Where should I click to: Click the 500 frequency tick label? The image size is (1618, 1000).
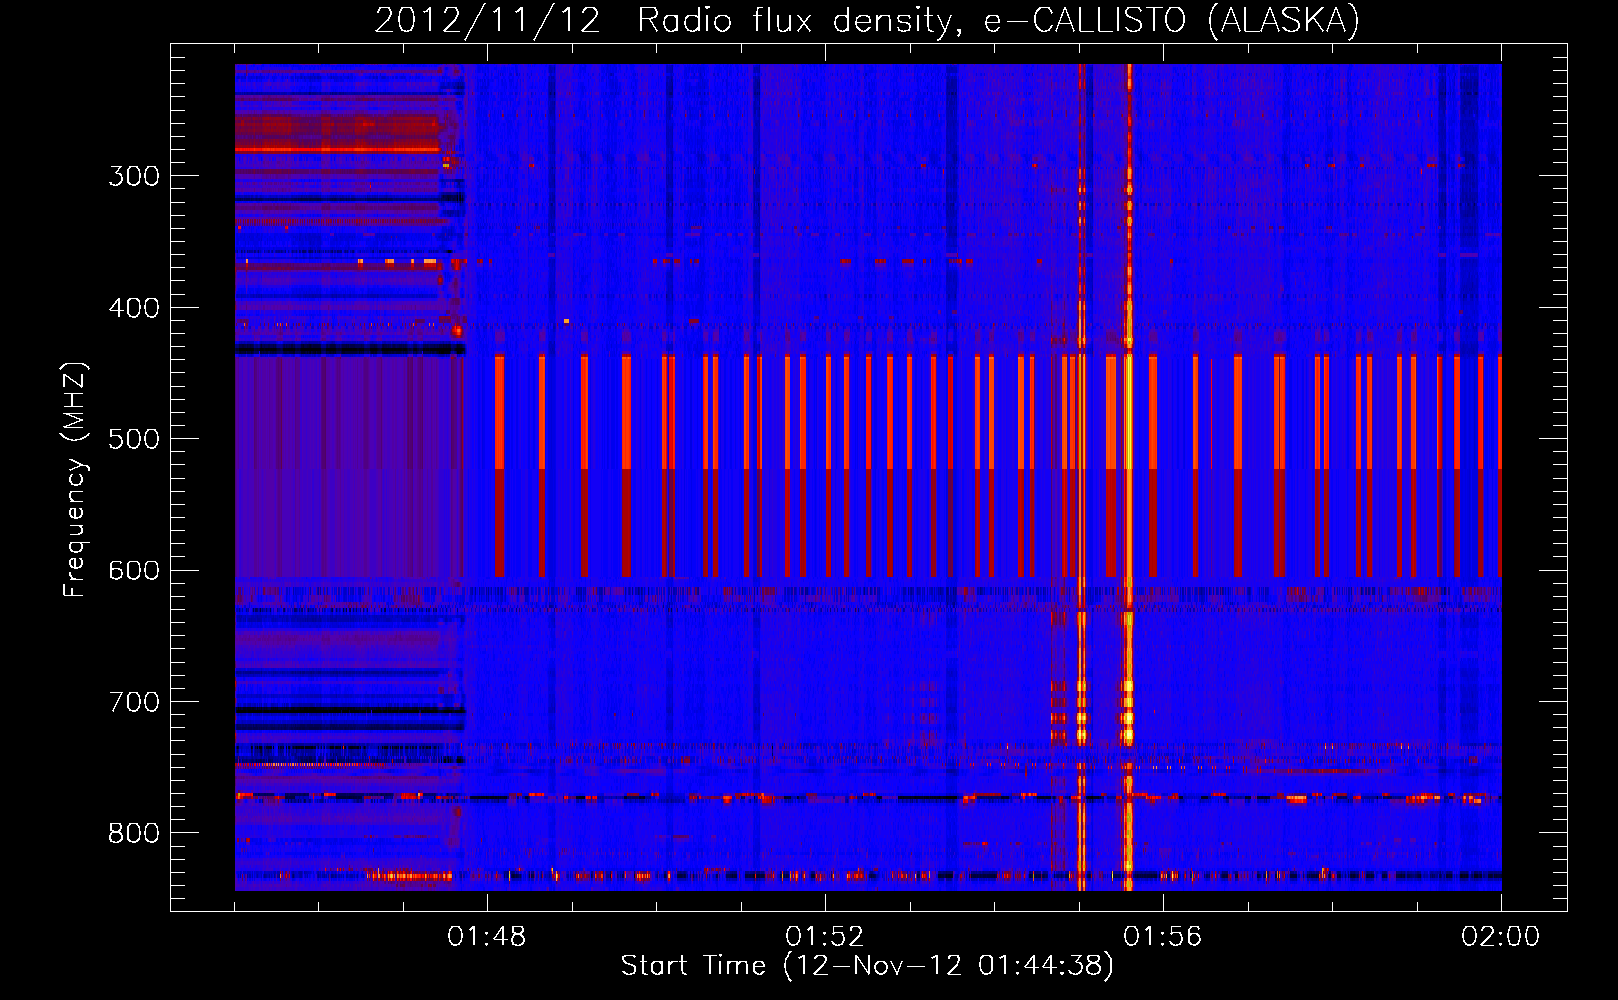(x=134, y=439)
